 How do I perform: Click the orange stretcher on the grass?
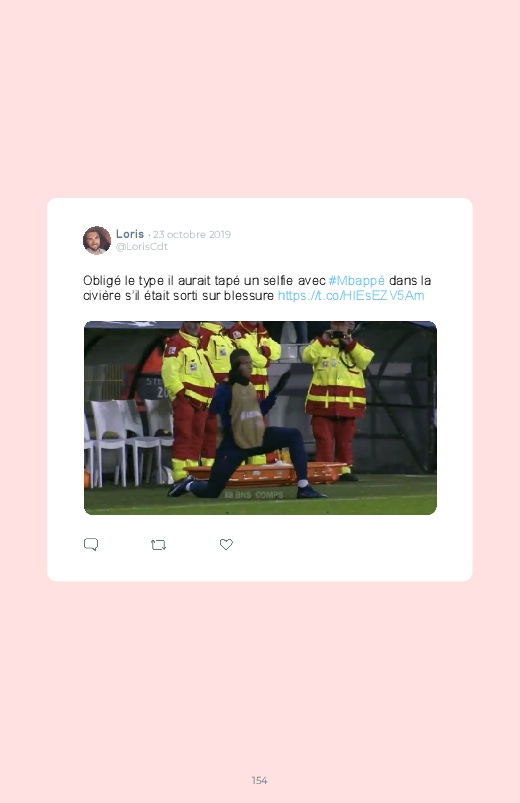tap(266, 473)
